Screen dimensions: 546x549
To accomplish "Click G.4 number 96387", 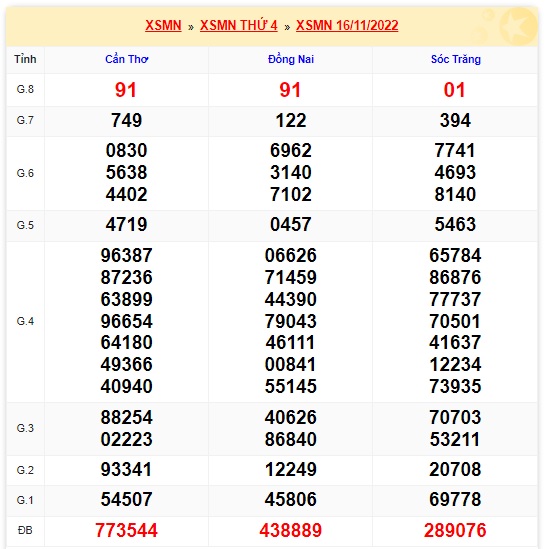I will pos(126,255).
